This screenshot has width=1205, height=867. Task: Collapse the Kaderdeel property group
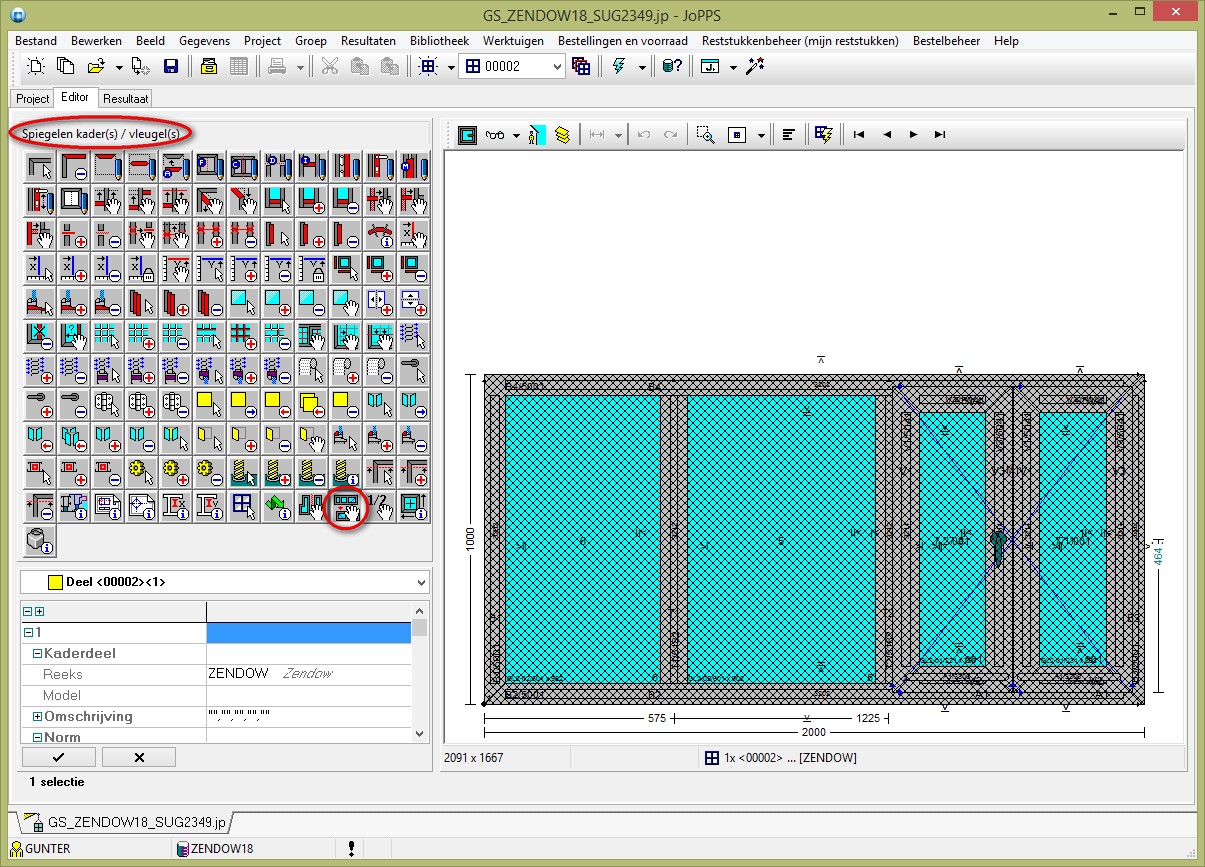pyautogui.click(x=36, y=653)
